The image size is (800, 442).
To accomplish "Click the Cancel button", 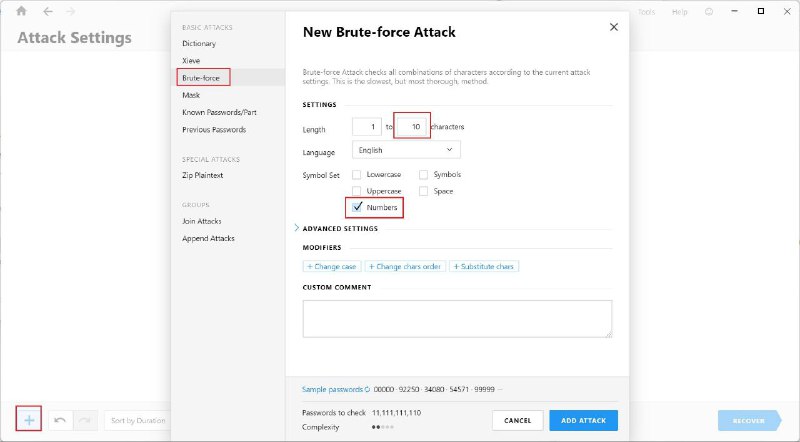I will 517,420.
